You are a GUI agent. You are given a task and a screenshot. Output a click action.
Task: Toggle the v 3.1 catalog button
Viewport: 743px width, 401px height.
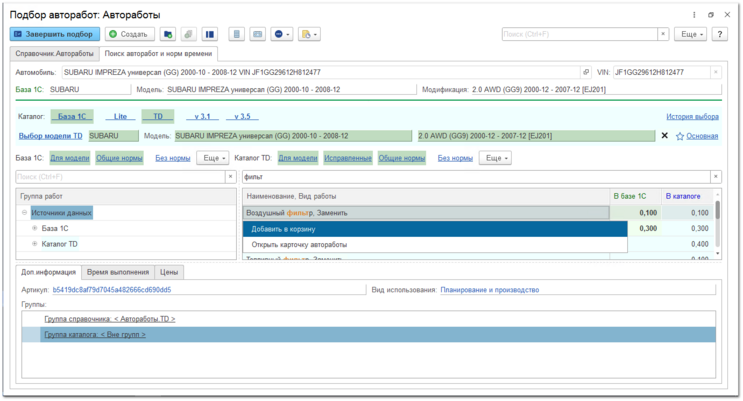[202, 116]
